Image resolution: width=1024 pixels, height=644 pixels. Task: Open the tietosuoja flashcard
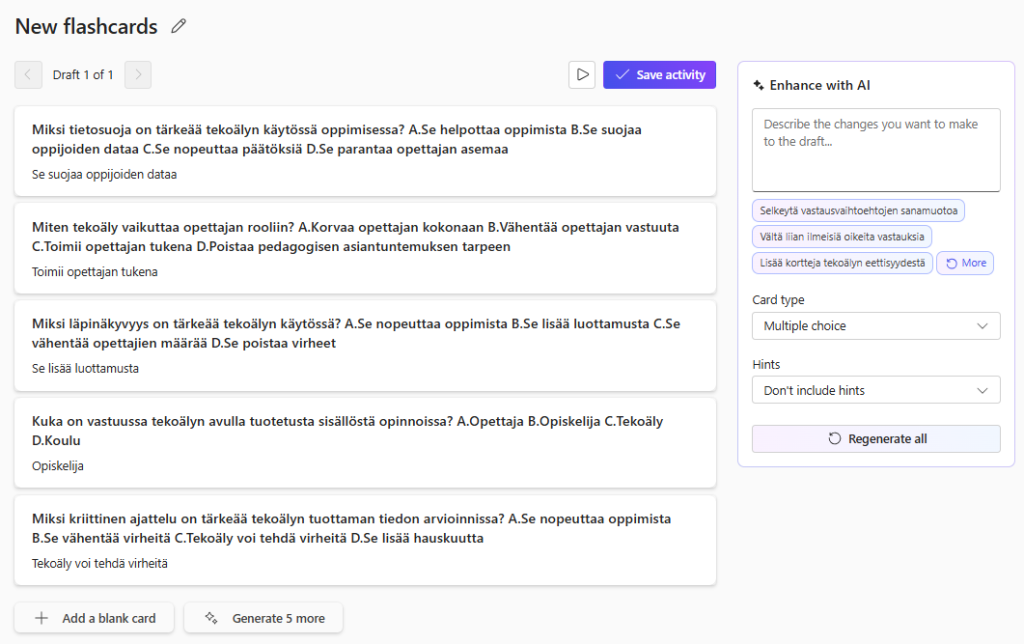(x=365, y=151)
